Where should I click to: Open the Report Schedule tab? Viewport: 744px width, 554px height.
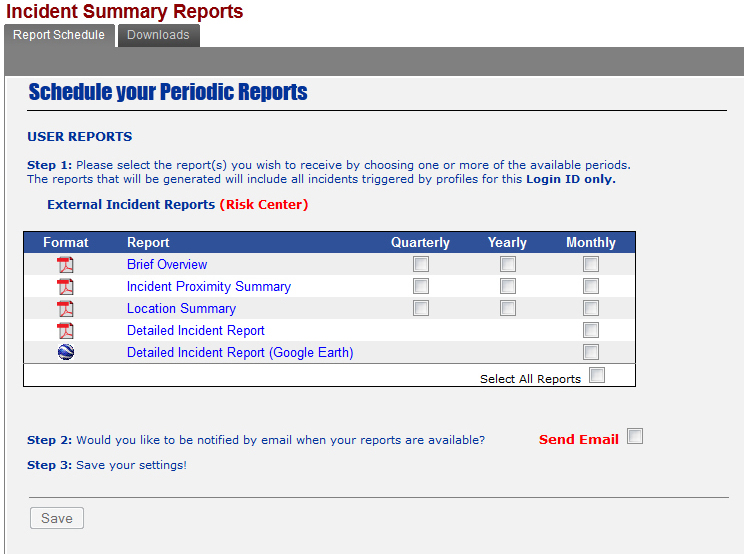pyautogui.click(x=59, y=35)
